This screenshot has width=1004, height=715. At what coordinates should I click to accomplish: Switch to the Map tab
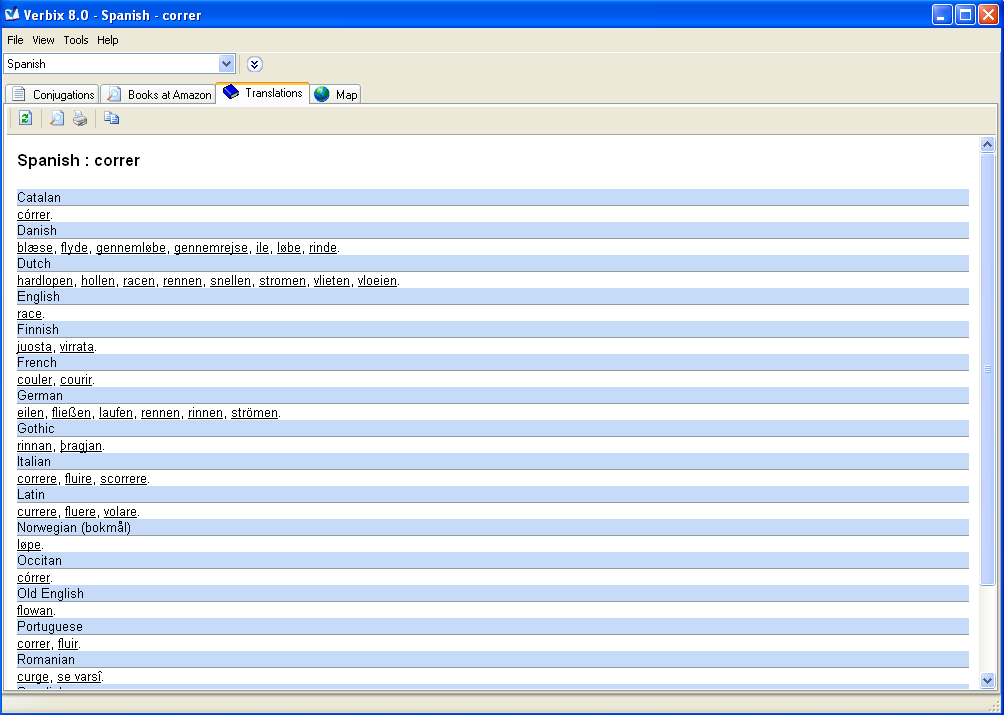tap(336, 94)
